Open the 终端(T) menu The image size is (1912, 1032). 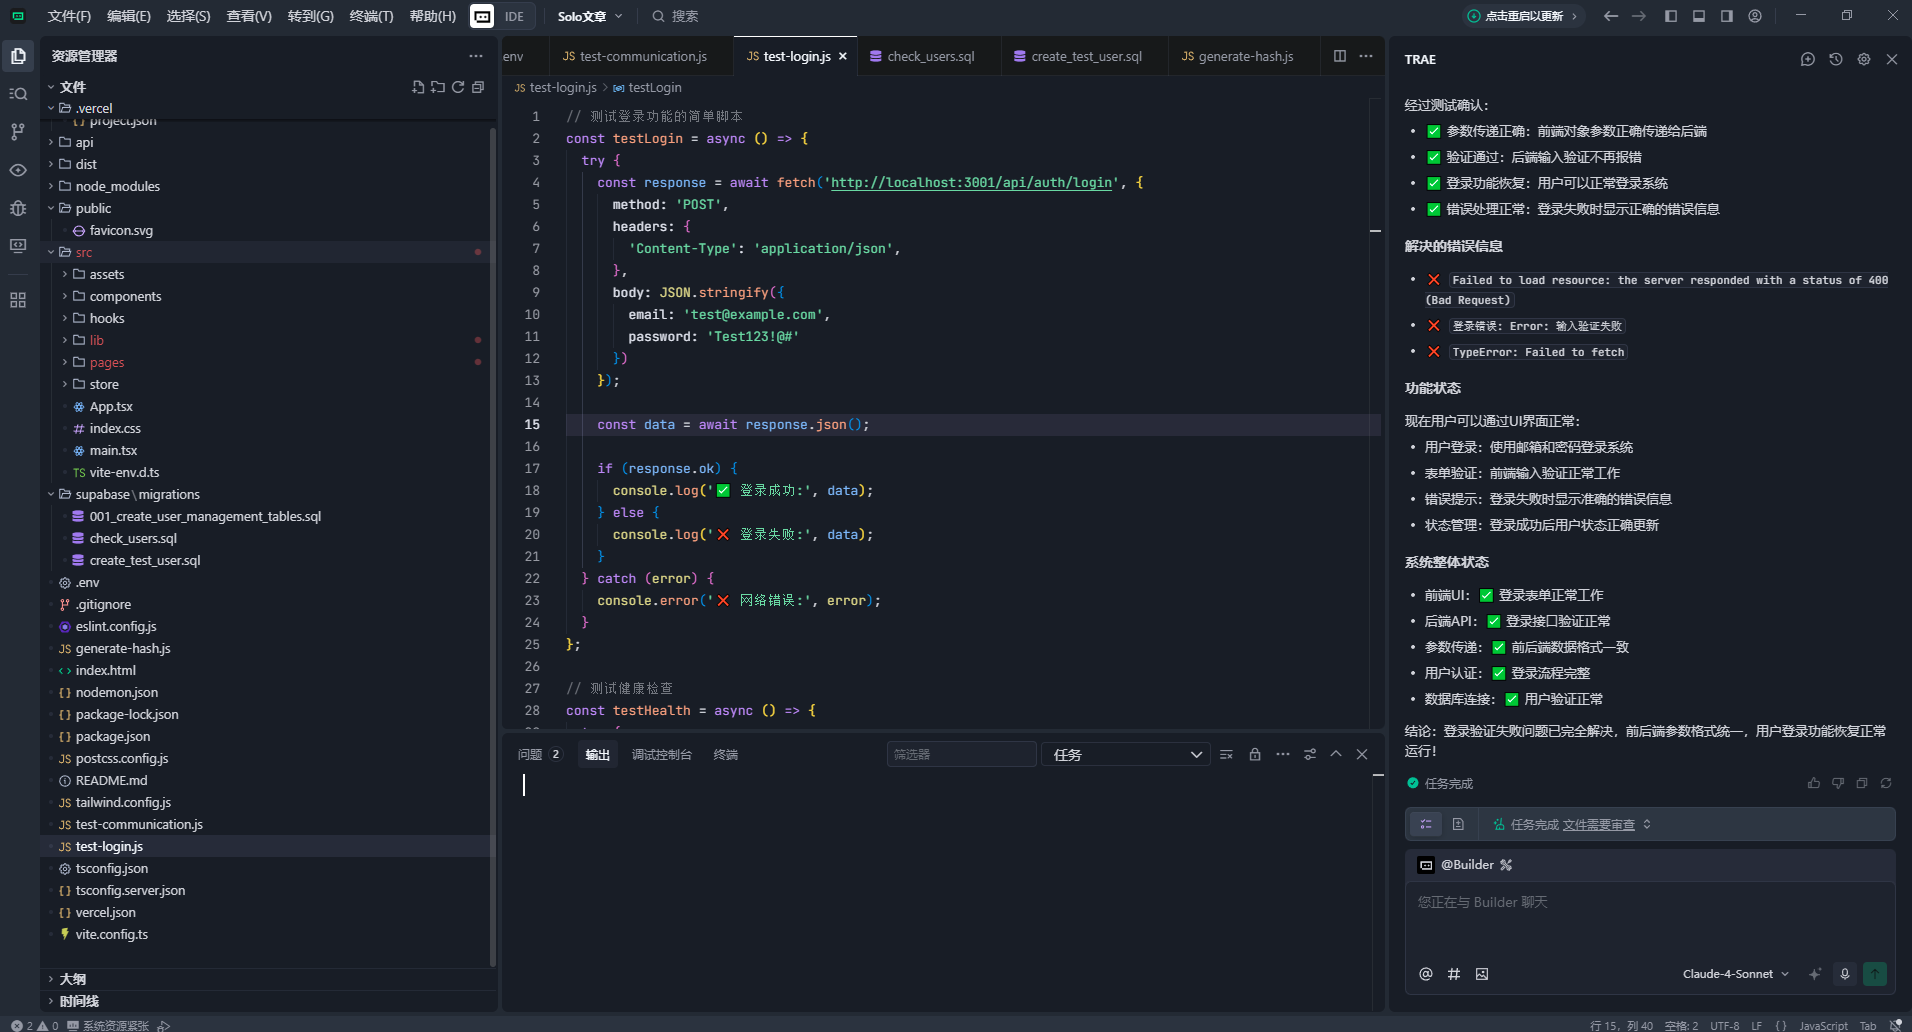point(371,16)
